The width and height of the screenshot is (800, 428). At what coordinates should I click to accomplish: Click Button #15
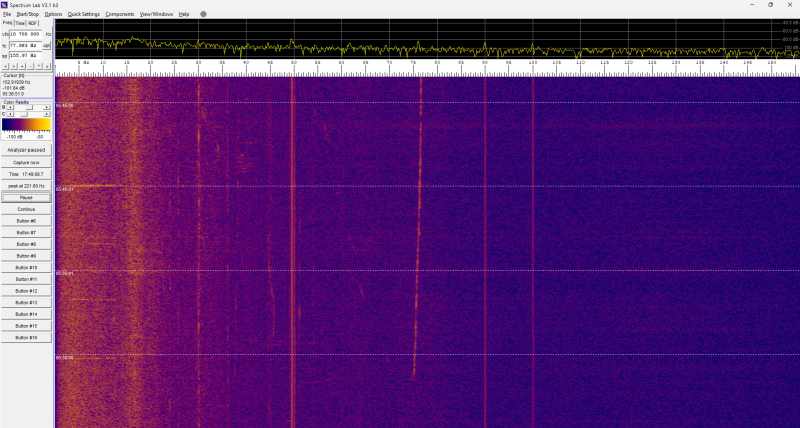(26, 326)
